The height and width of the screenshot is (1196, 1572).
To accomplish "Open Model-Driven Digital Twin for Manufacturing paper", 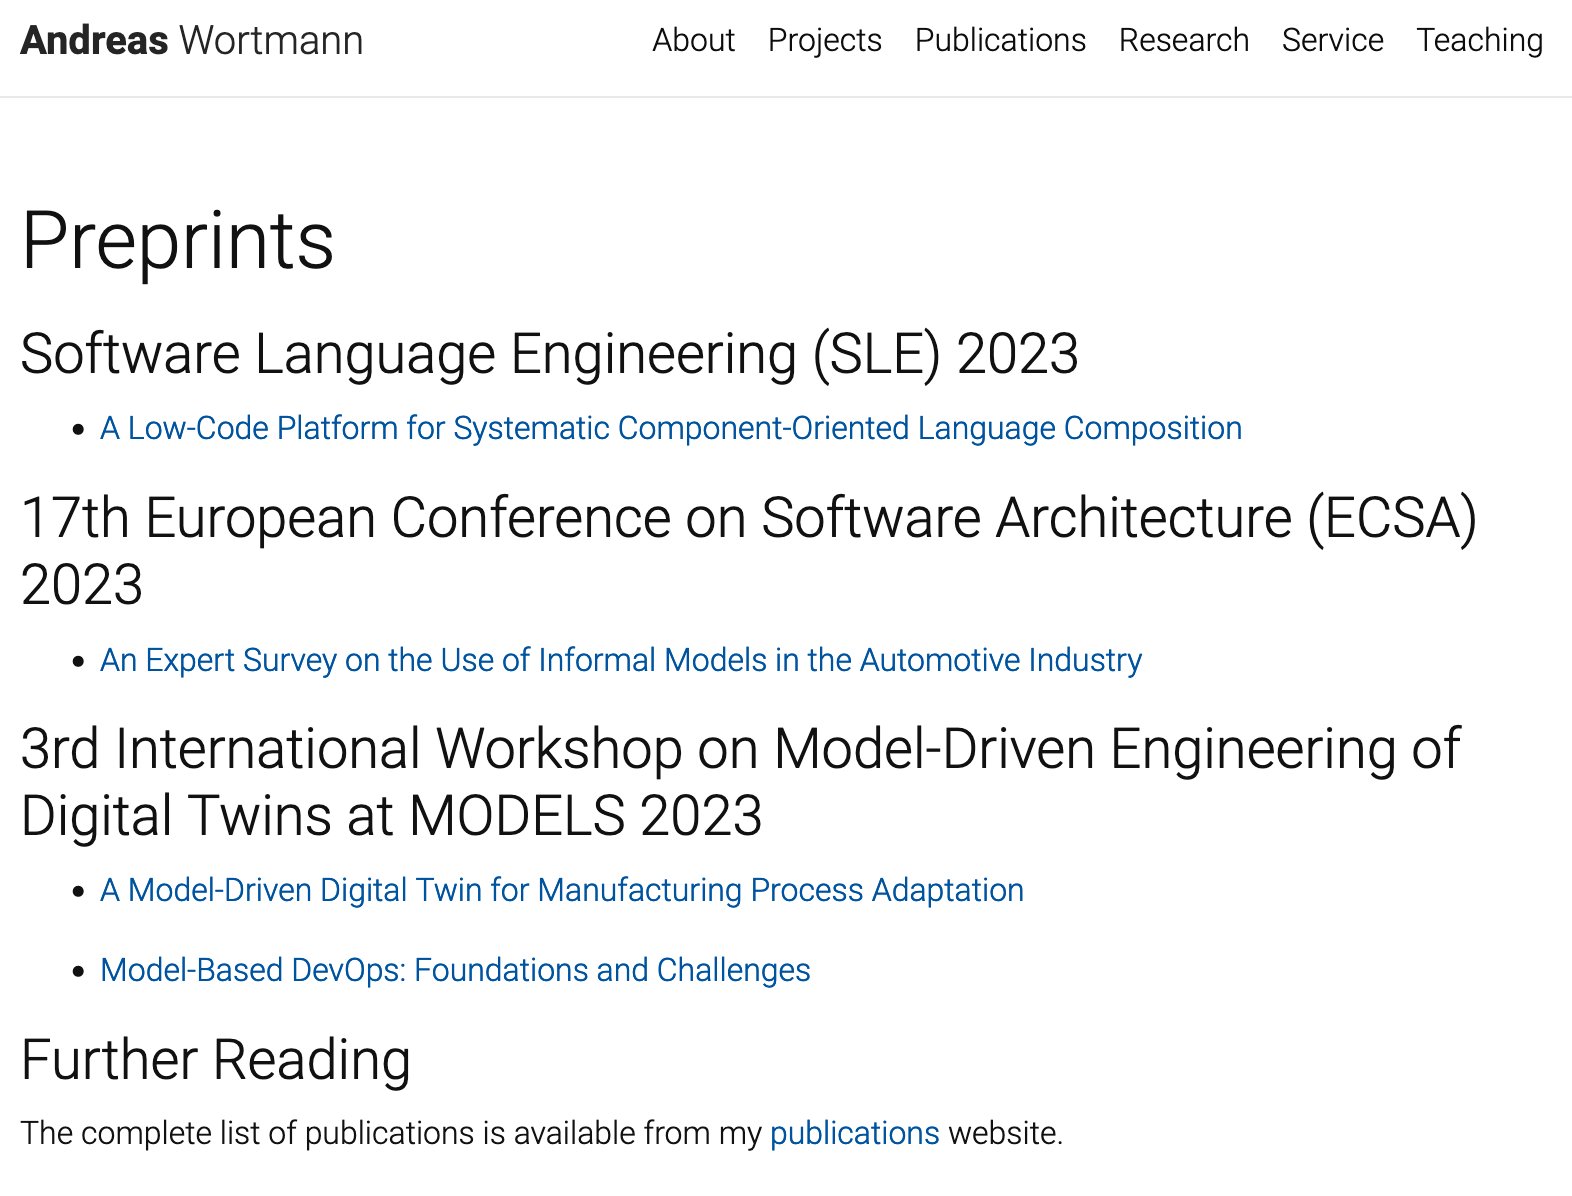I will (562, 890).
